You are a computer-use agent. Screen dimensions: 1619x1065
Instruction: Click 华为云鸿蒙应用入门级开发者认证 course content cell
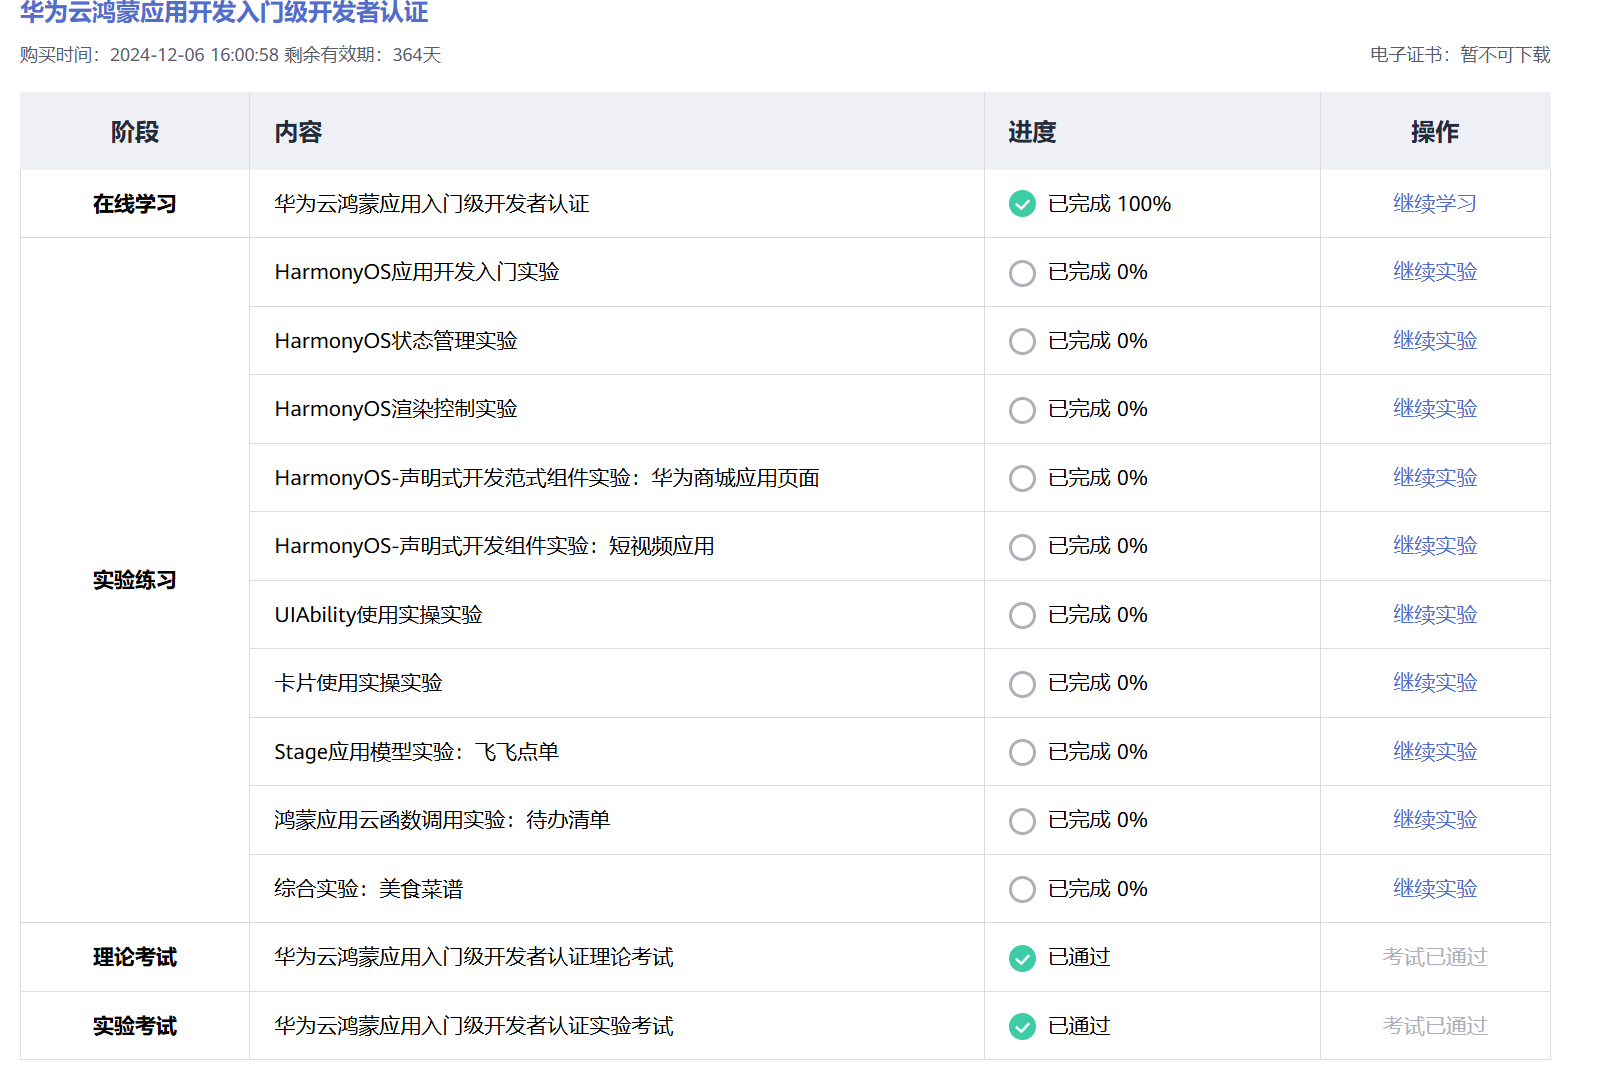pyautogui.click(x=616, y=204)
